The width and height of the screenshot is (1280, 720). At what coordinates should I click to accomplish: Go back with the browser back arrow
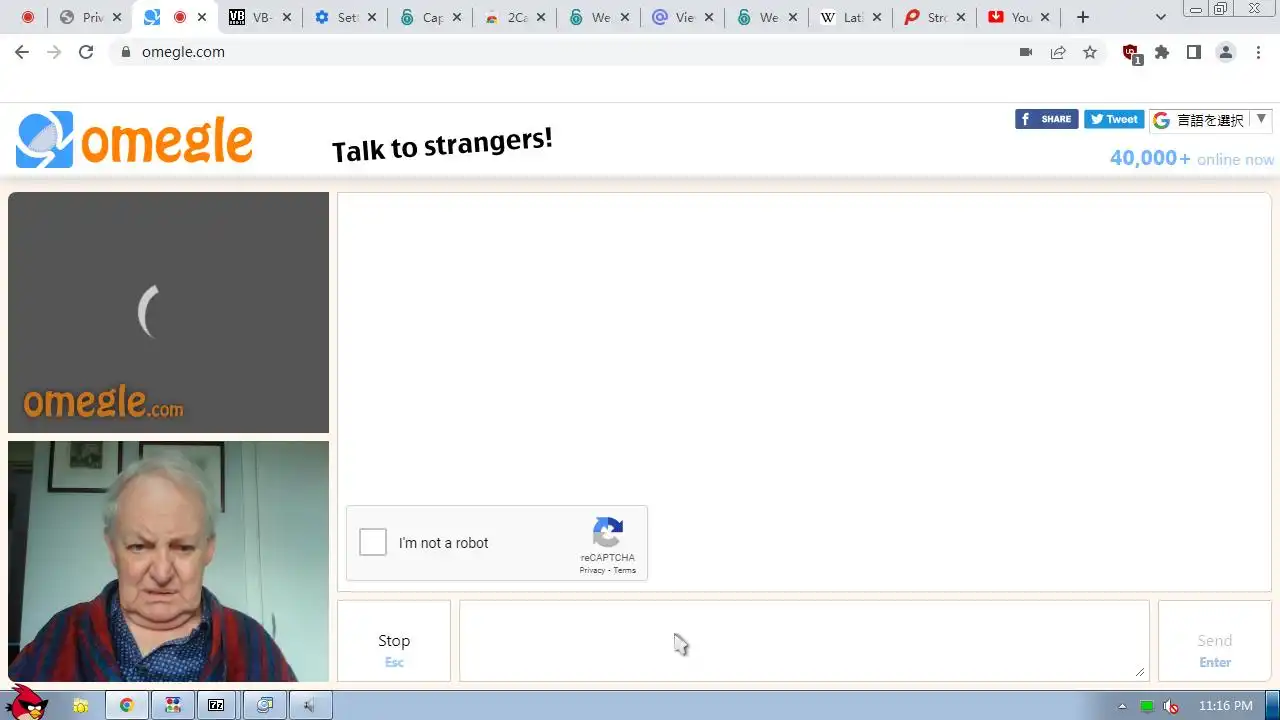(22, 52)
